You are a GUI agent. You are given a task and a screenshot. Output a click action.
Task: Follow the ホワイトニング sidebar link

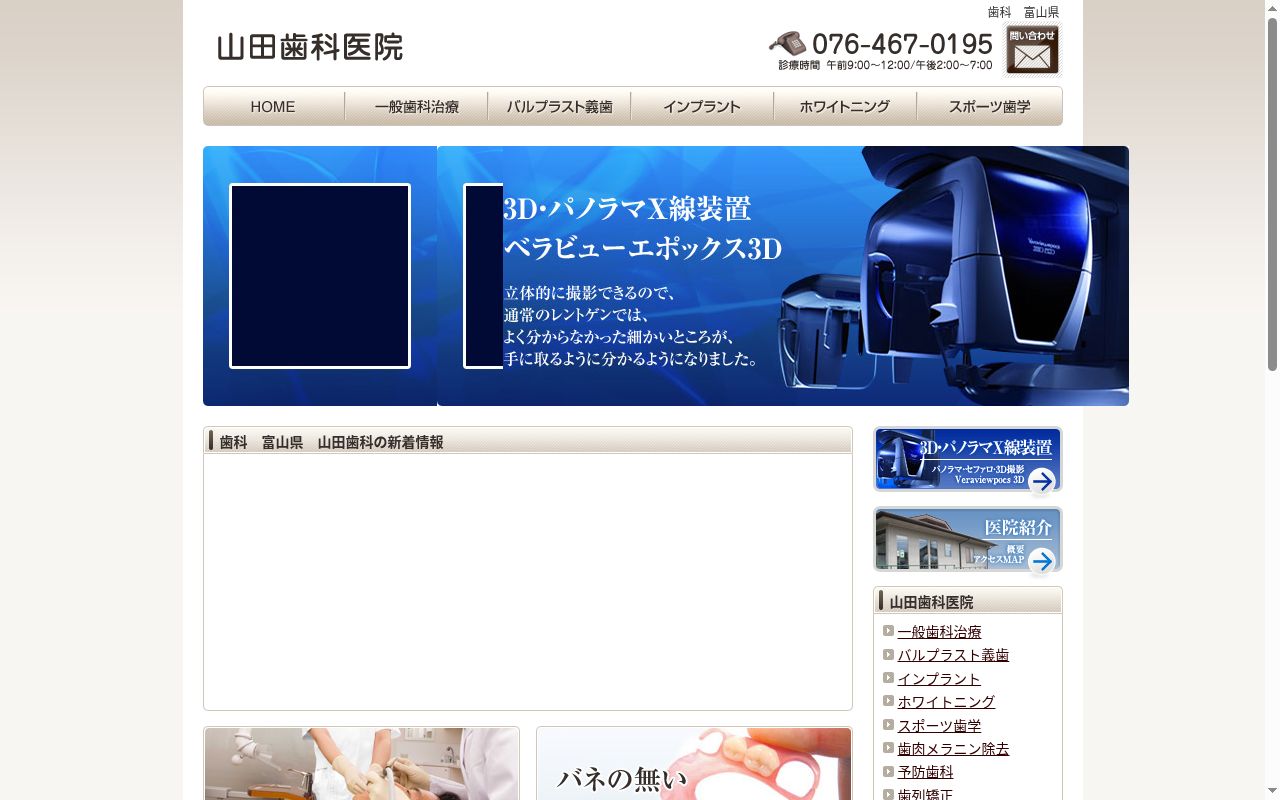click(x=946, y=702)
